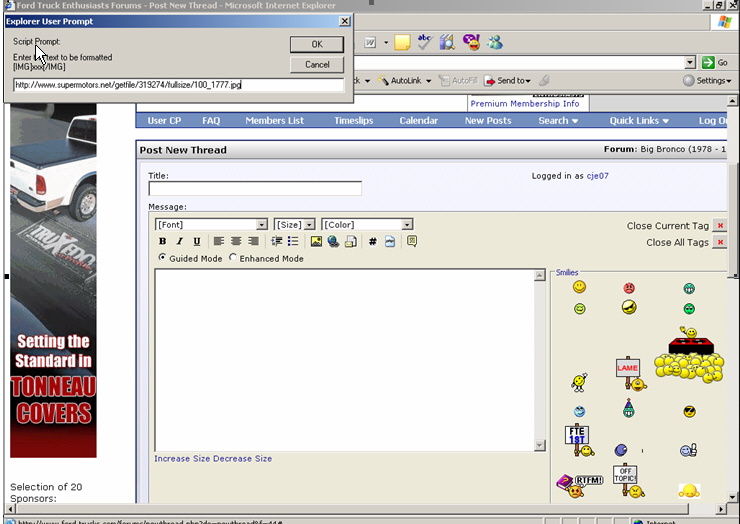Select the Guided Mode radio button
The width and height of the screenshot is (740, 524).
(x=162, y=257)
